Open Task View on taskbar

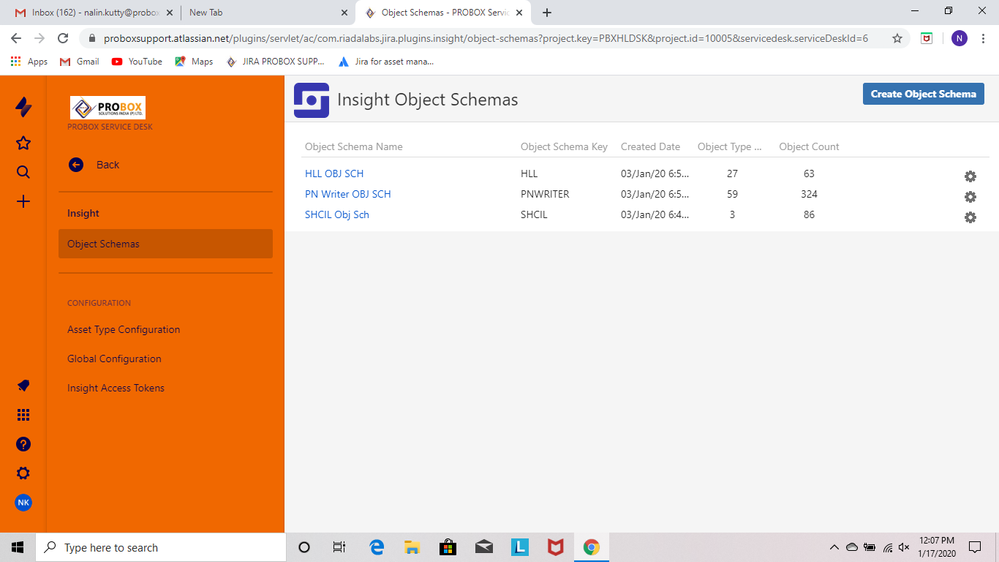point(339,547)
